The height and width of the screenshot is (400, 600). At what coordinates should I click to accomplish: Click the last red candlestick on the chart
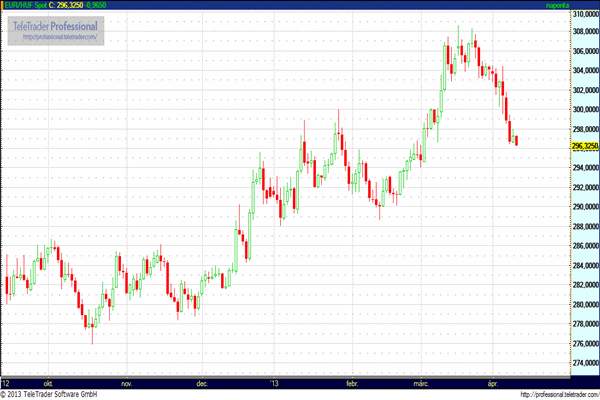tap(516, 141)
